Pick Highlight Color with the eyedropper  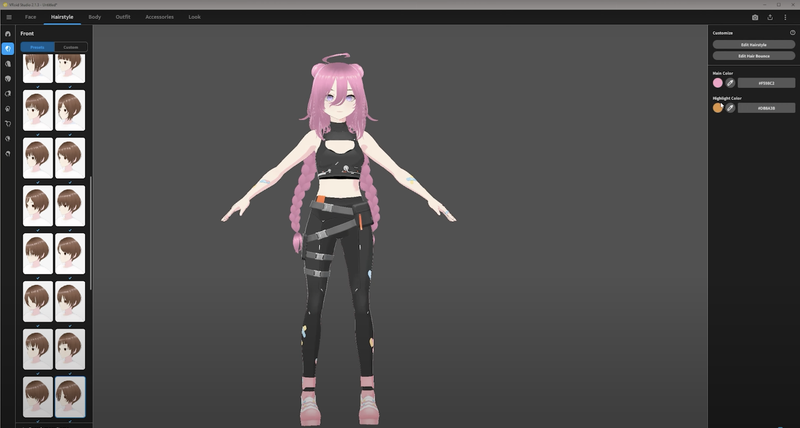[x=730, y=108]
